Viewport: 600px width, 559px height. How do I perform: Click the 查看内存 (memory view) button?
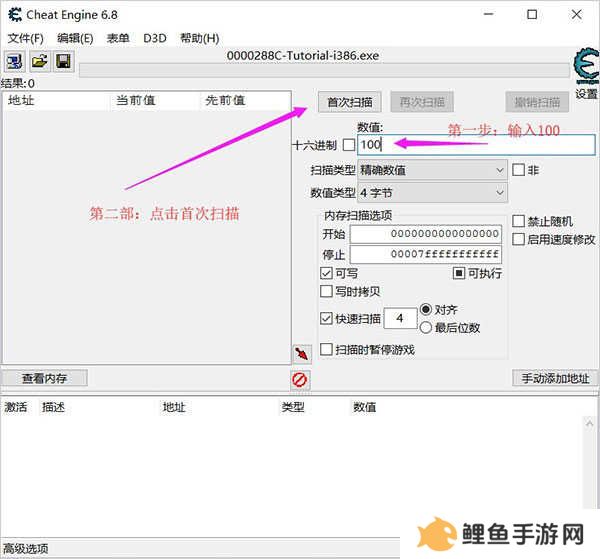tap(44, 378)
